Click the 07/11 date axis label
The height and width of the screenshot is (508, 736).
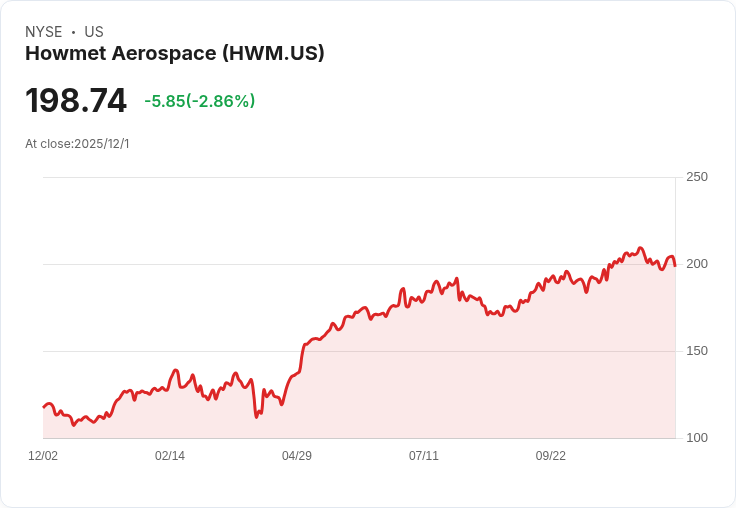[x=423, y=456]
